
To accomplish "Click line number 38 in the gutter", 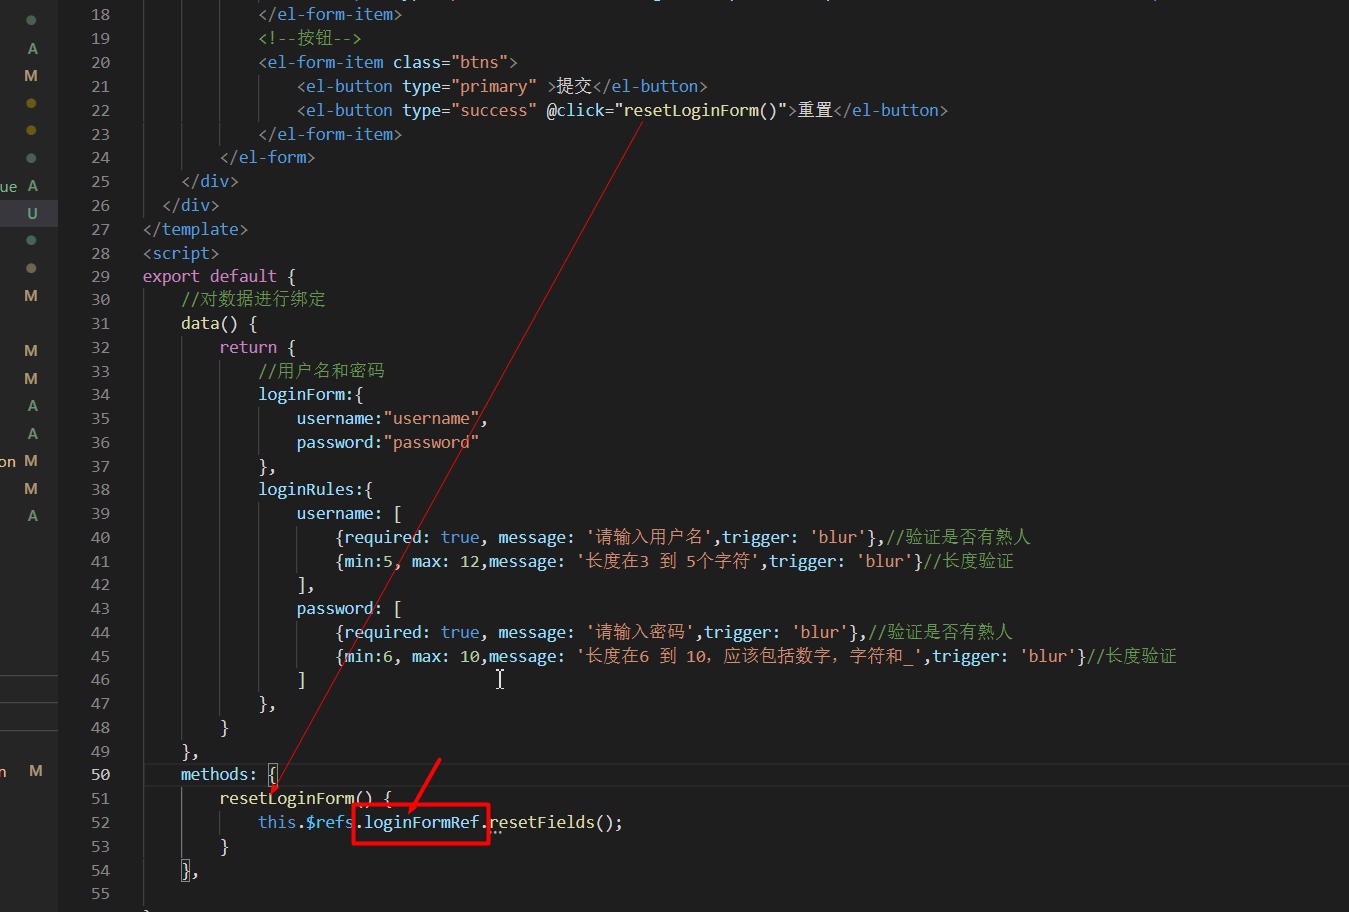I will 100,489.
